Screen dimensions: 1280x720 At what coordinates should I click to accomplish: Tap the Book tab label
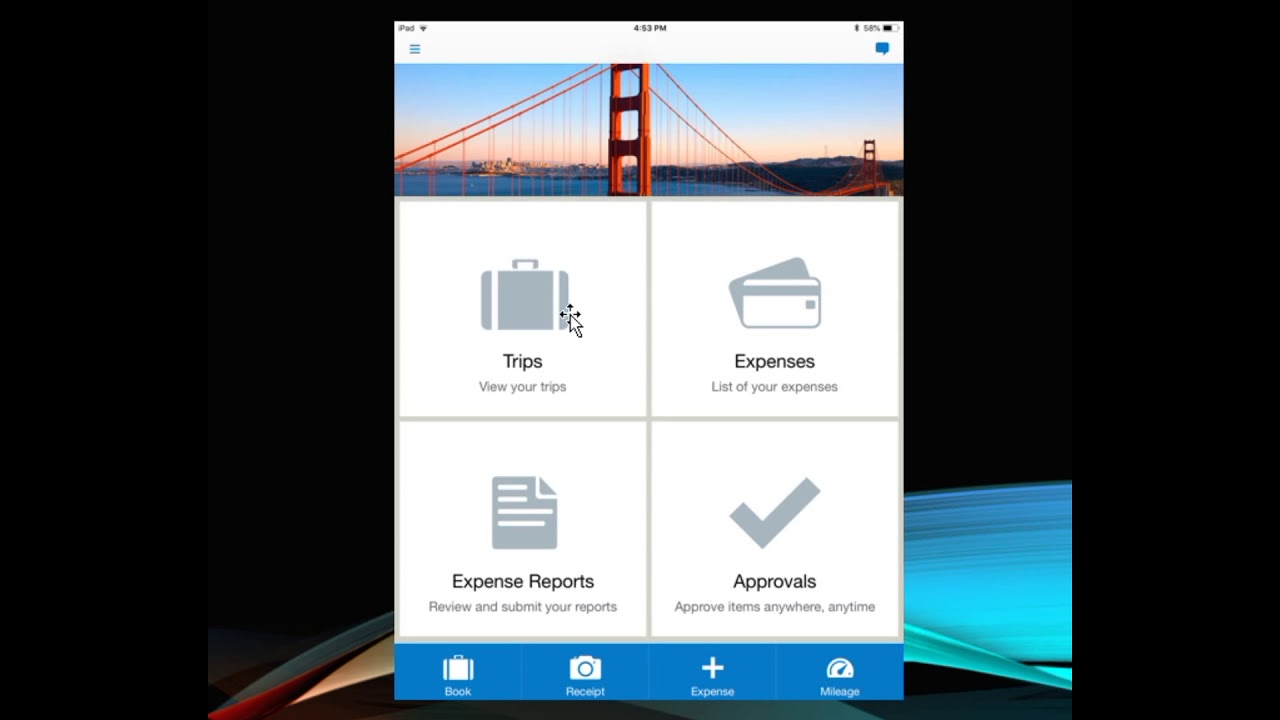point(458,691)
